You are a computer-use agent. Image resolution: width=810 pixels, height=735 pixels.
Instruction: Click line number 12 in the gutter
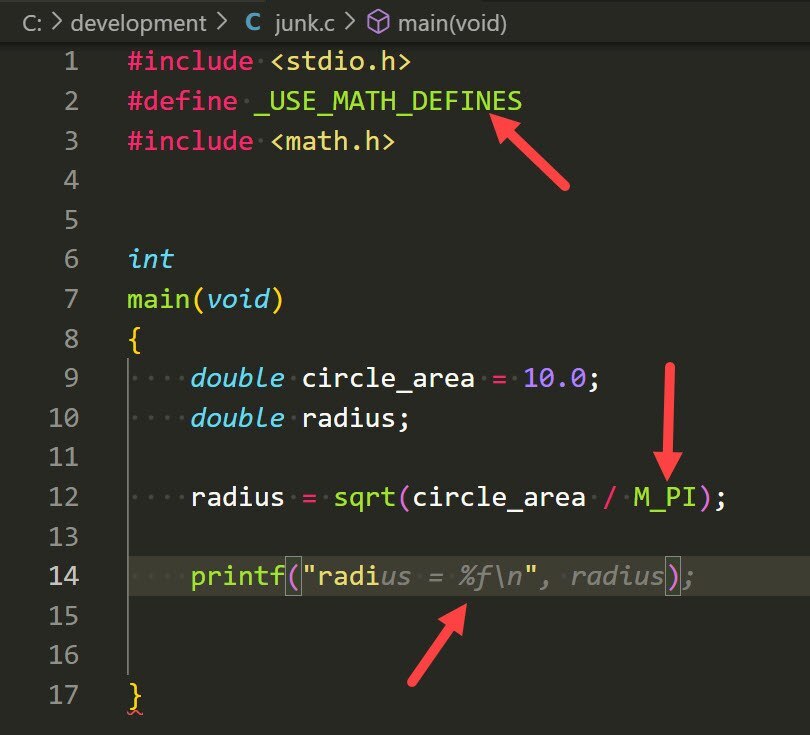[x=64, y=497]
